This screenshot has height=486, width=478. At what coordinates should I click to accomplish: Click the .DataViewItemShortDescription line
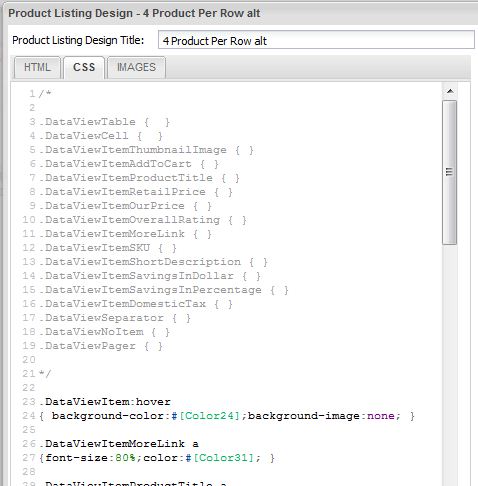click(x=153, y=262)
